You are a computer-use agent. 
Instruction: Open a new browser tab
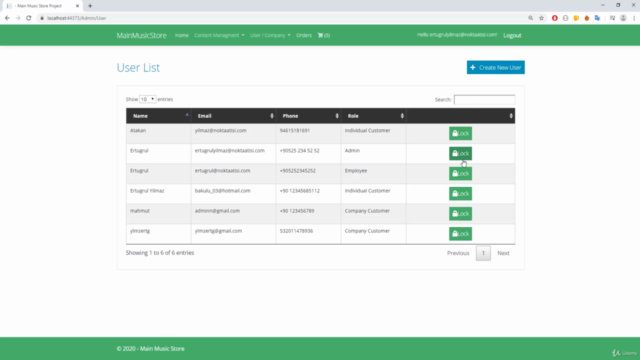[x=90, y=6]
